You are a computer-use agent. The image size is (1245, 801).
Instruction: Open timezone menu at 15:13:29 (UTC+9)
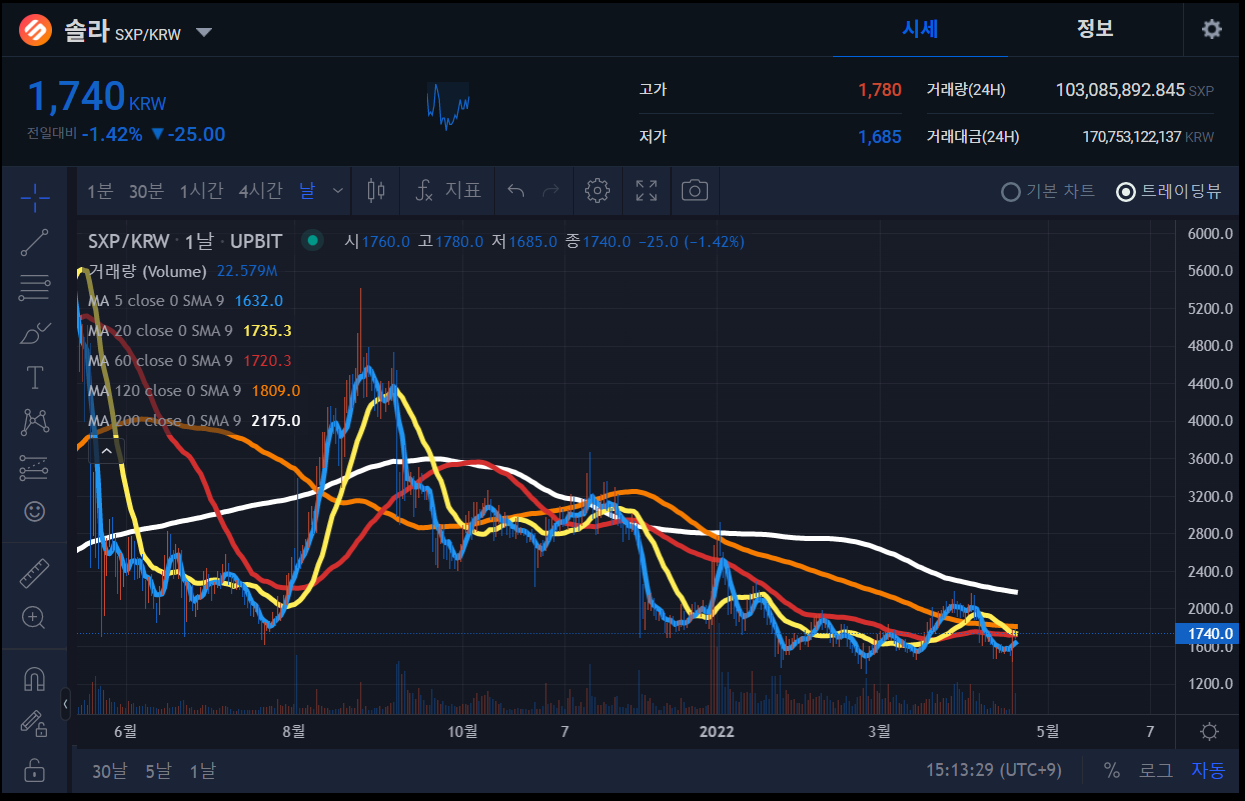point(994,771)
